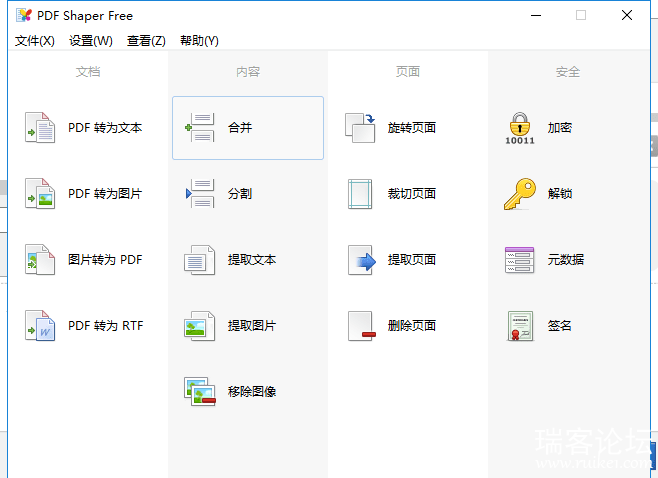Screen dimensions: 658x478
Task: Select the 页面 column header
Action: 408,72
